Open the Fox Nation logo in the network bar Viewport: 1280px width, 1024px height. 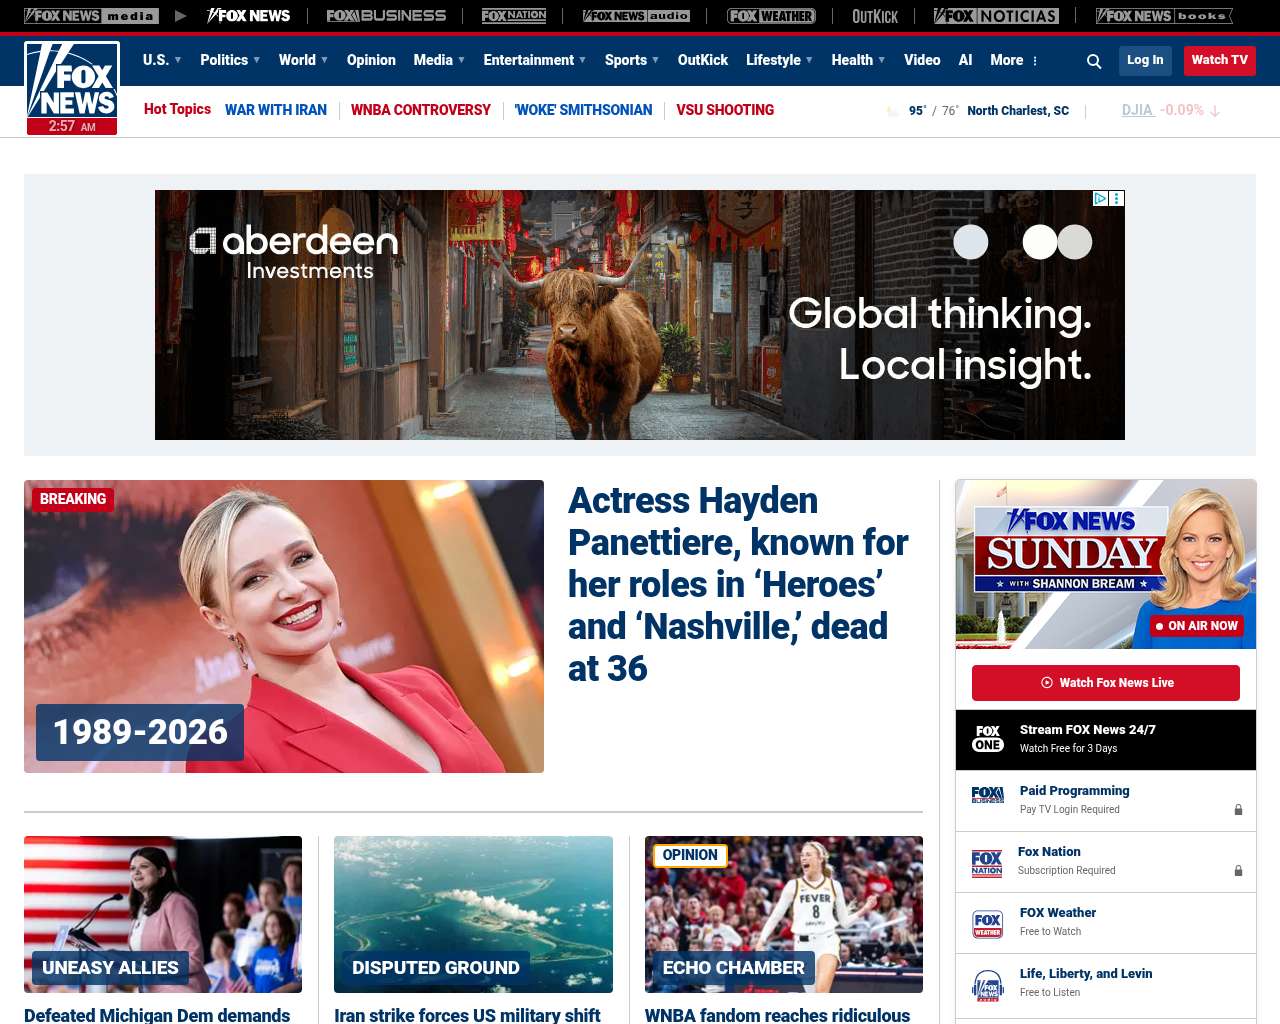tap(514, 16)
